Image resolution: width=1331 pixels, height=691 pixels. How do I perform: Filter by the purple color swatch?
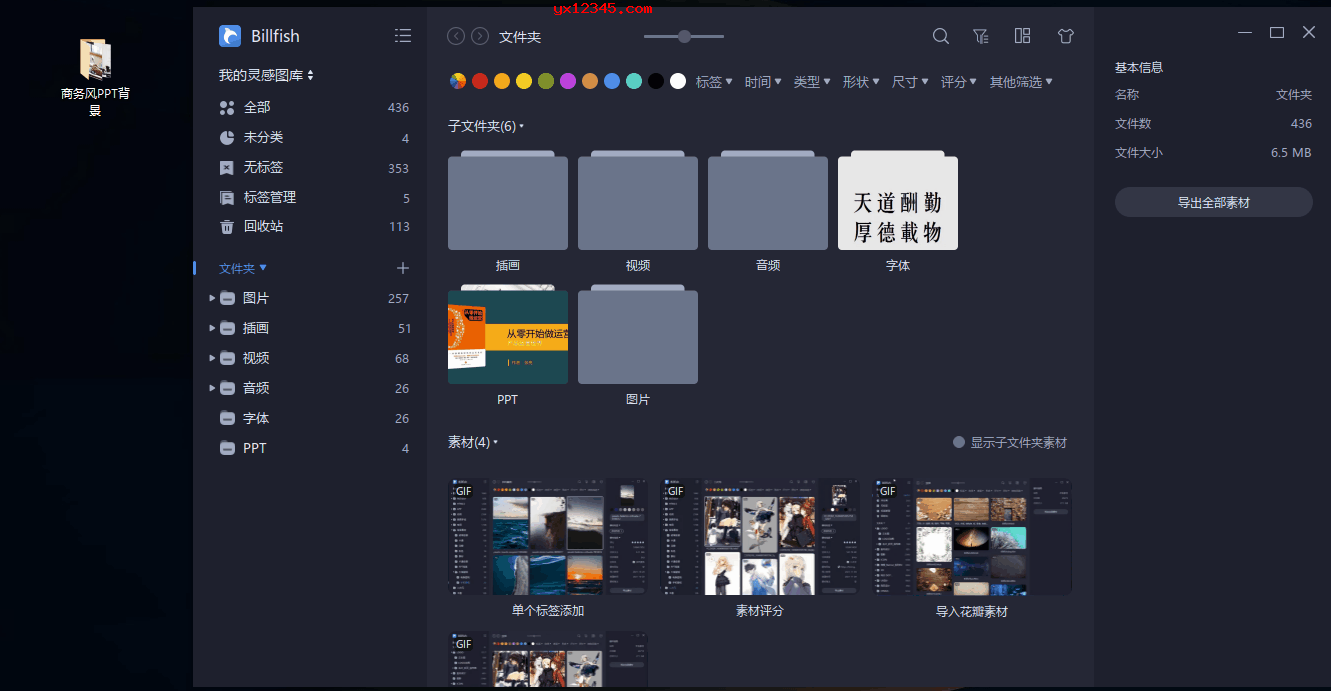coord(568,82)
